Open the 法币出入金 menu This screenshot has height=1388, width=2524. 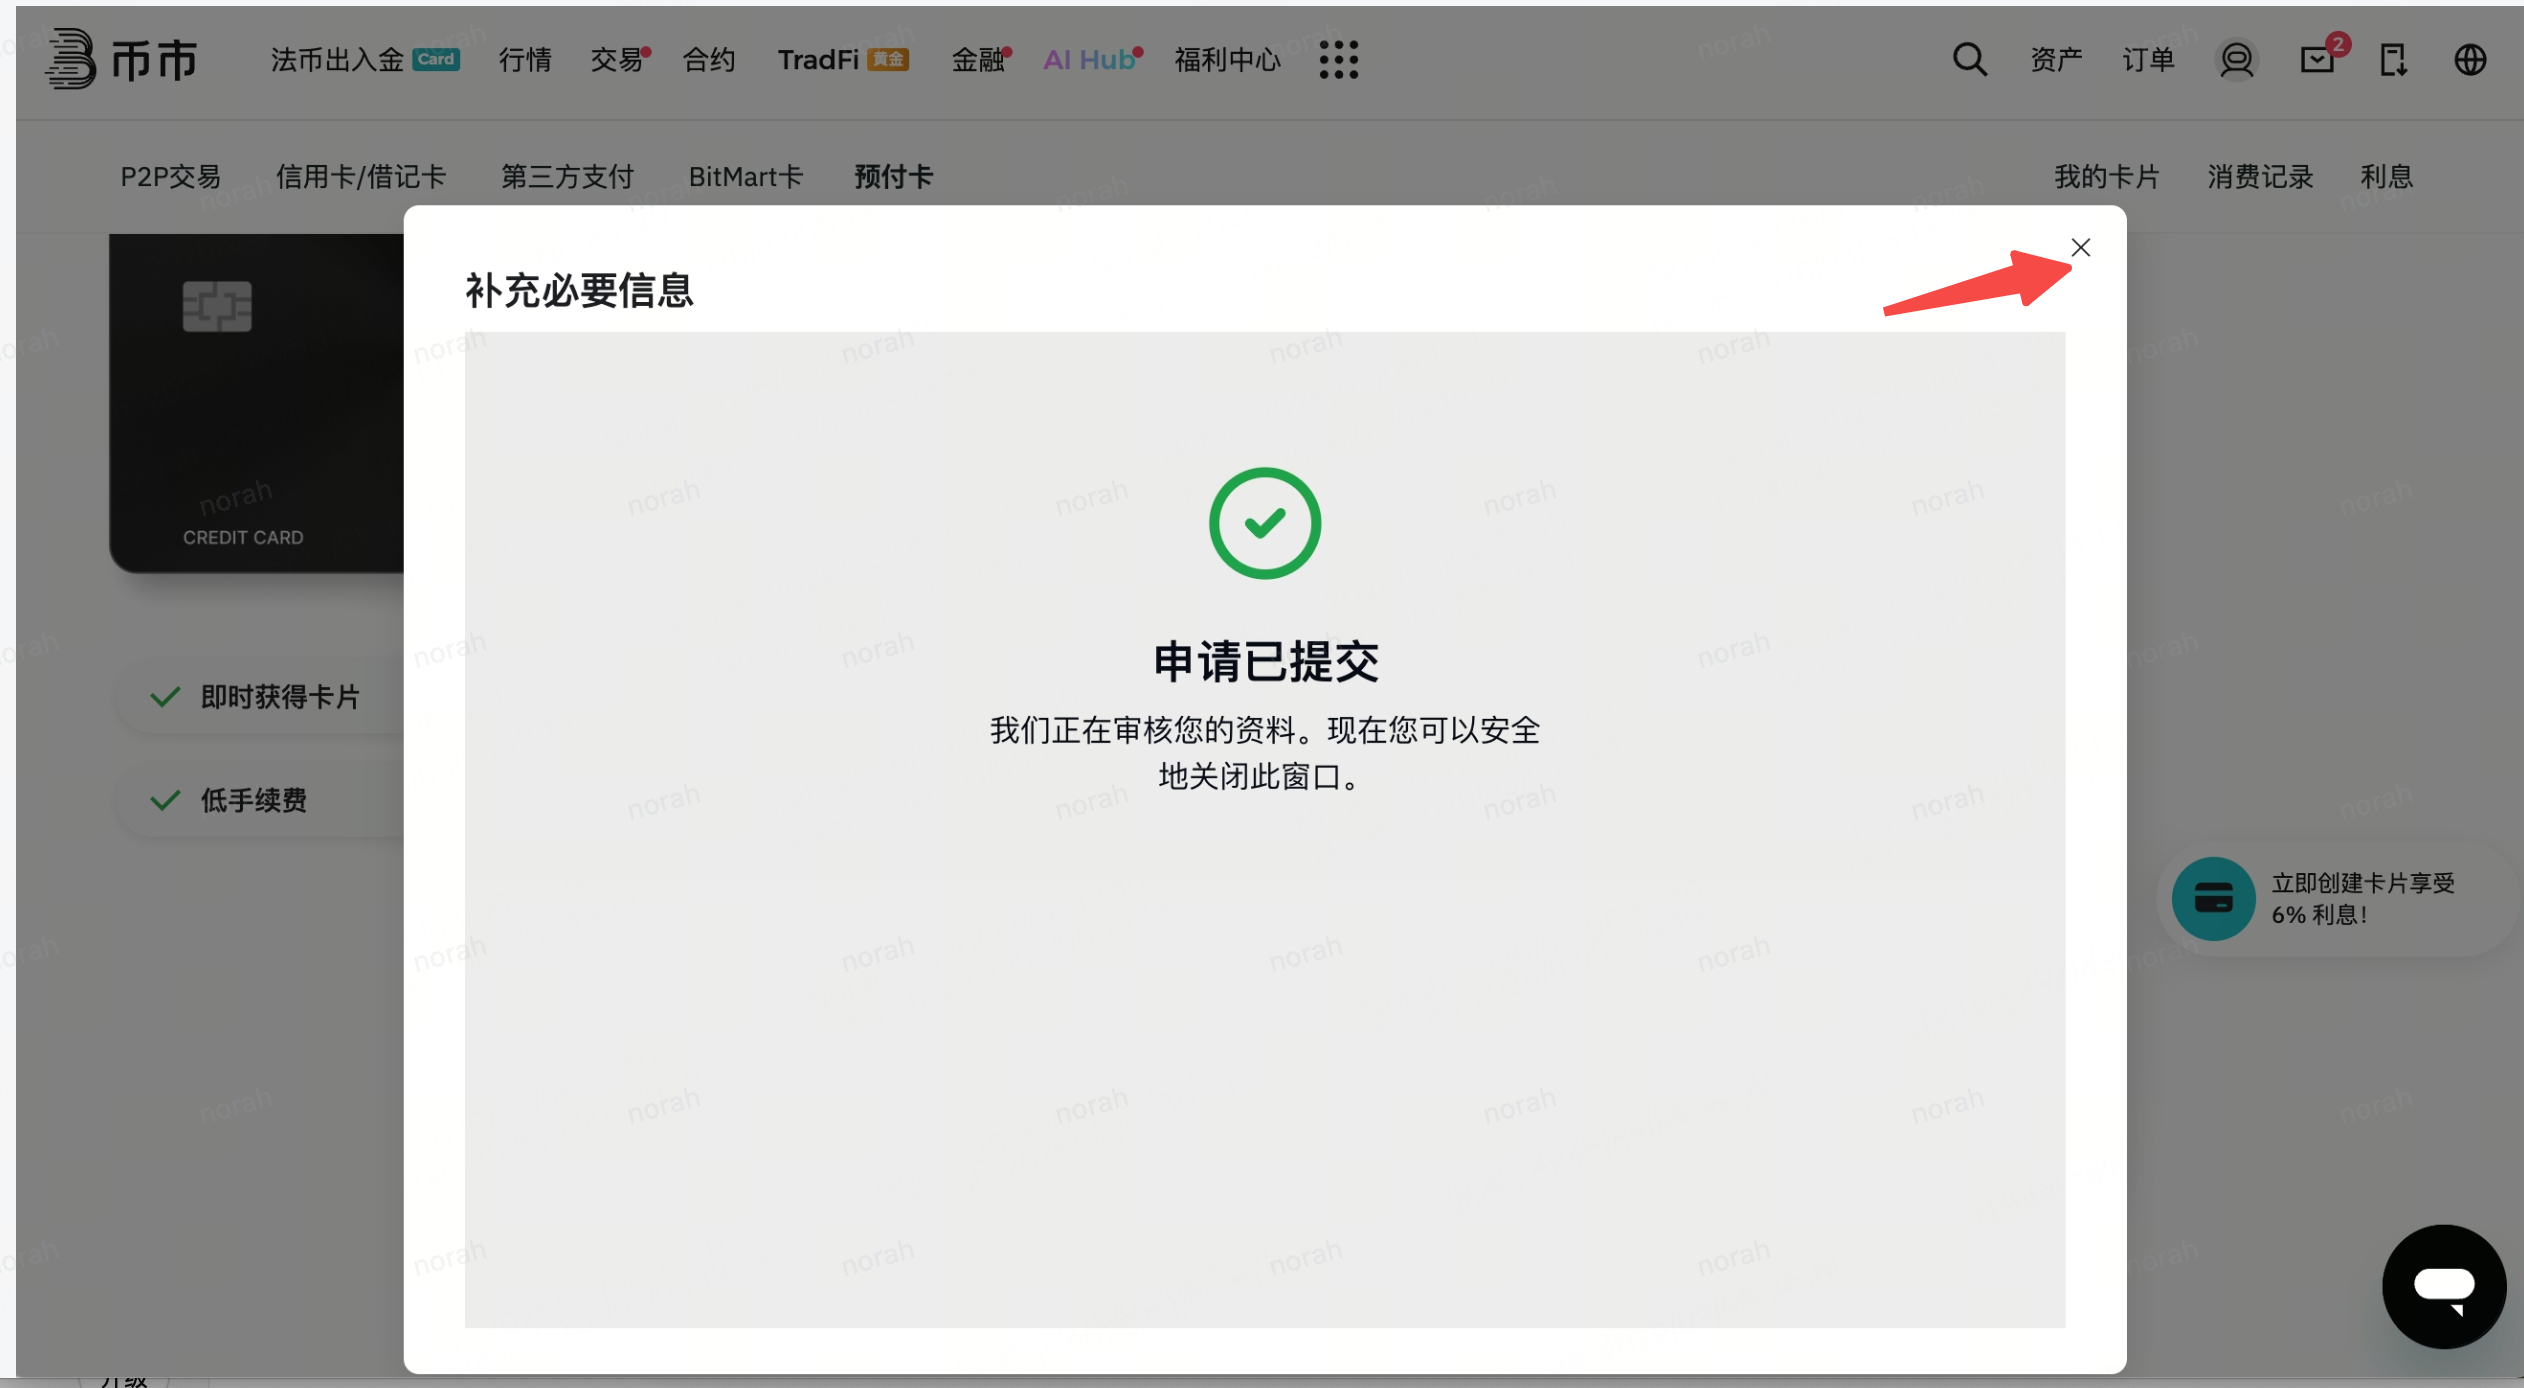tap(337, 60)
